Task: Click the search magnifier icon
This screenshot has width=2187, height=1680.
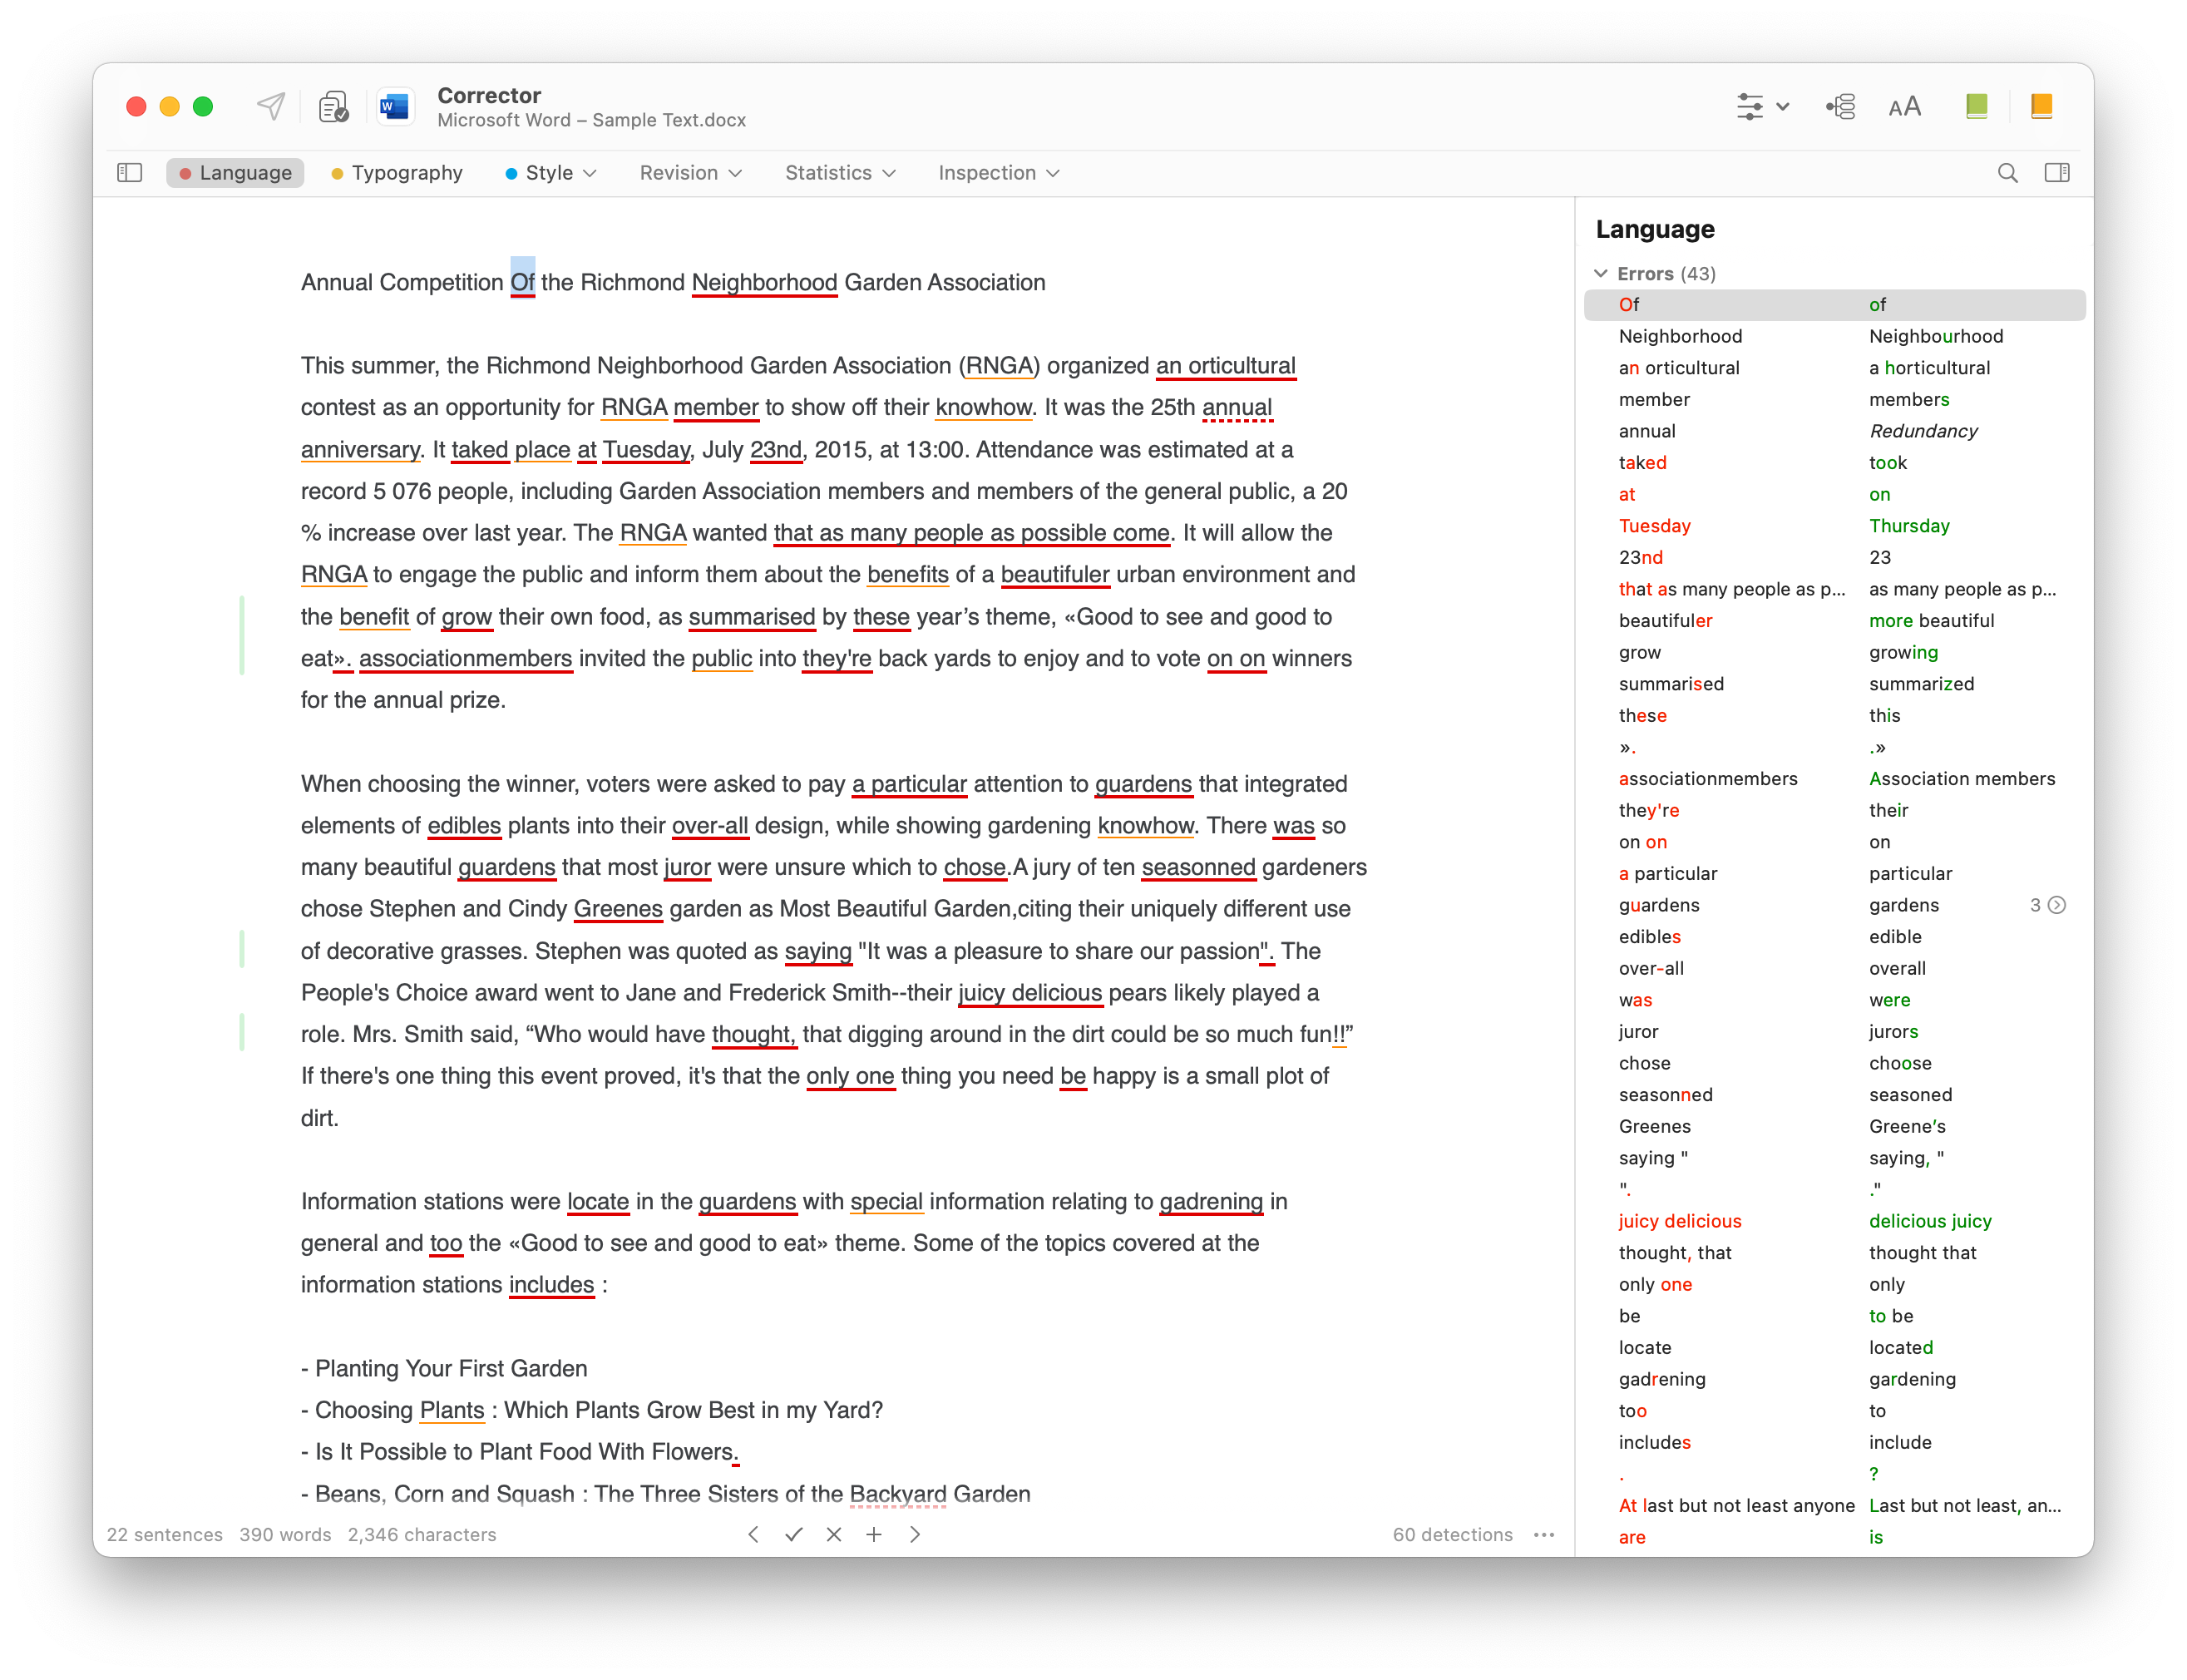Action: (2007, 173)
